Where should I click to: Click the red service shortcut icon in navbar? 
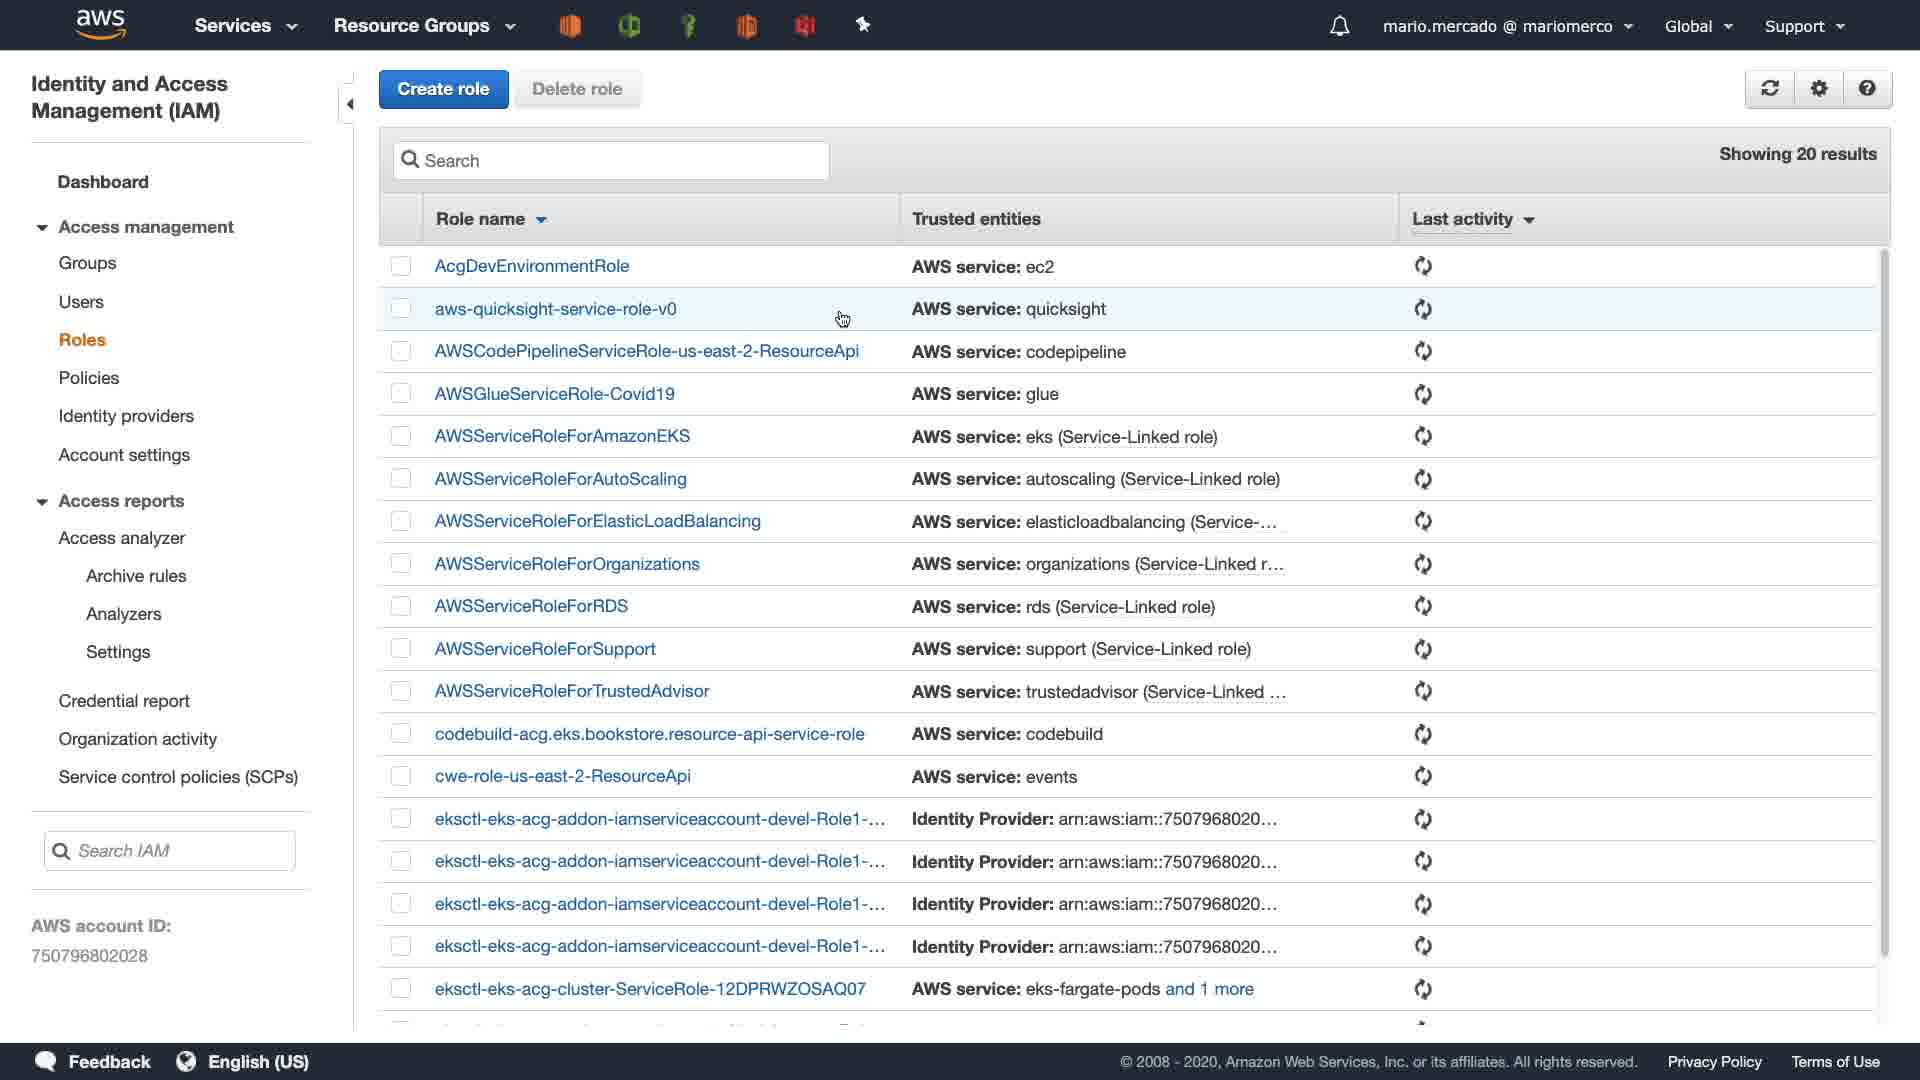coord(805,26)
